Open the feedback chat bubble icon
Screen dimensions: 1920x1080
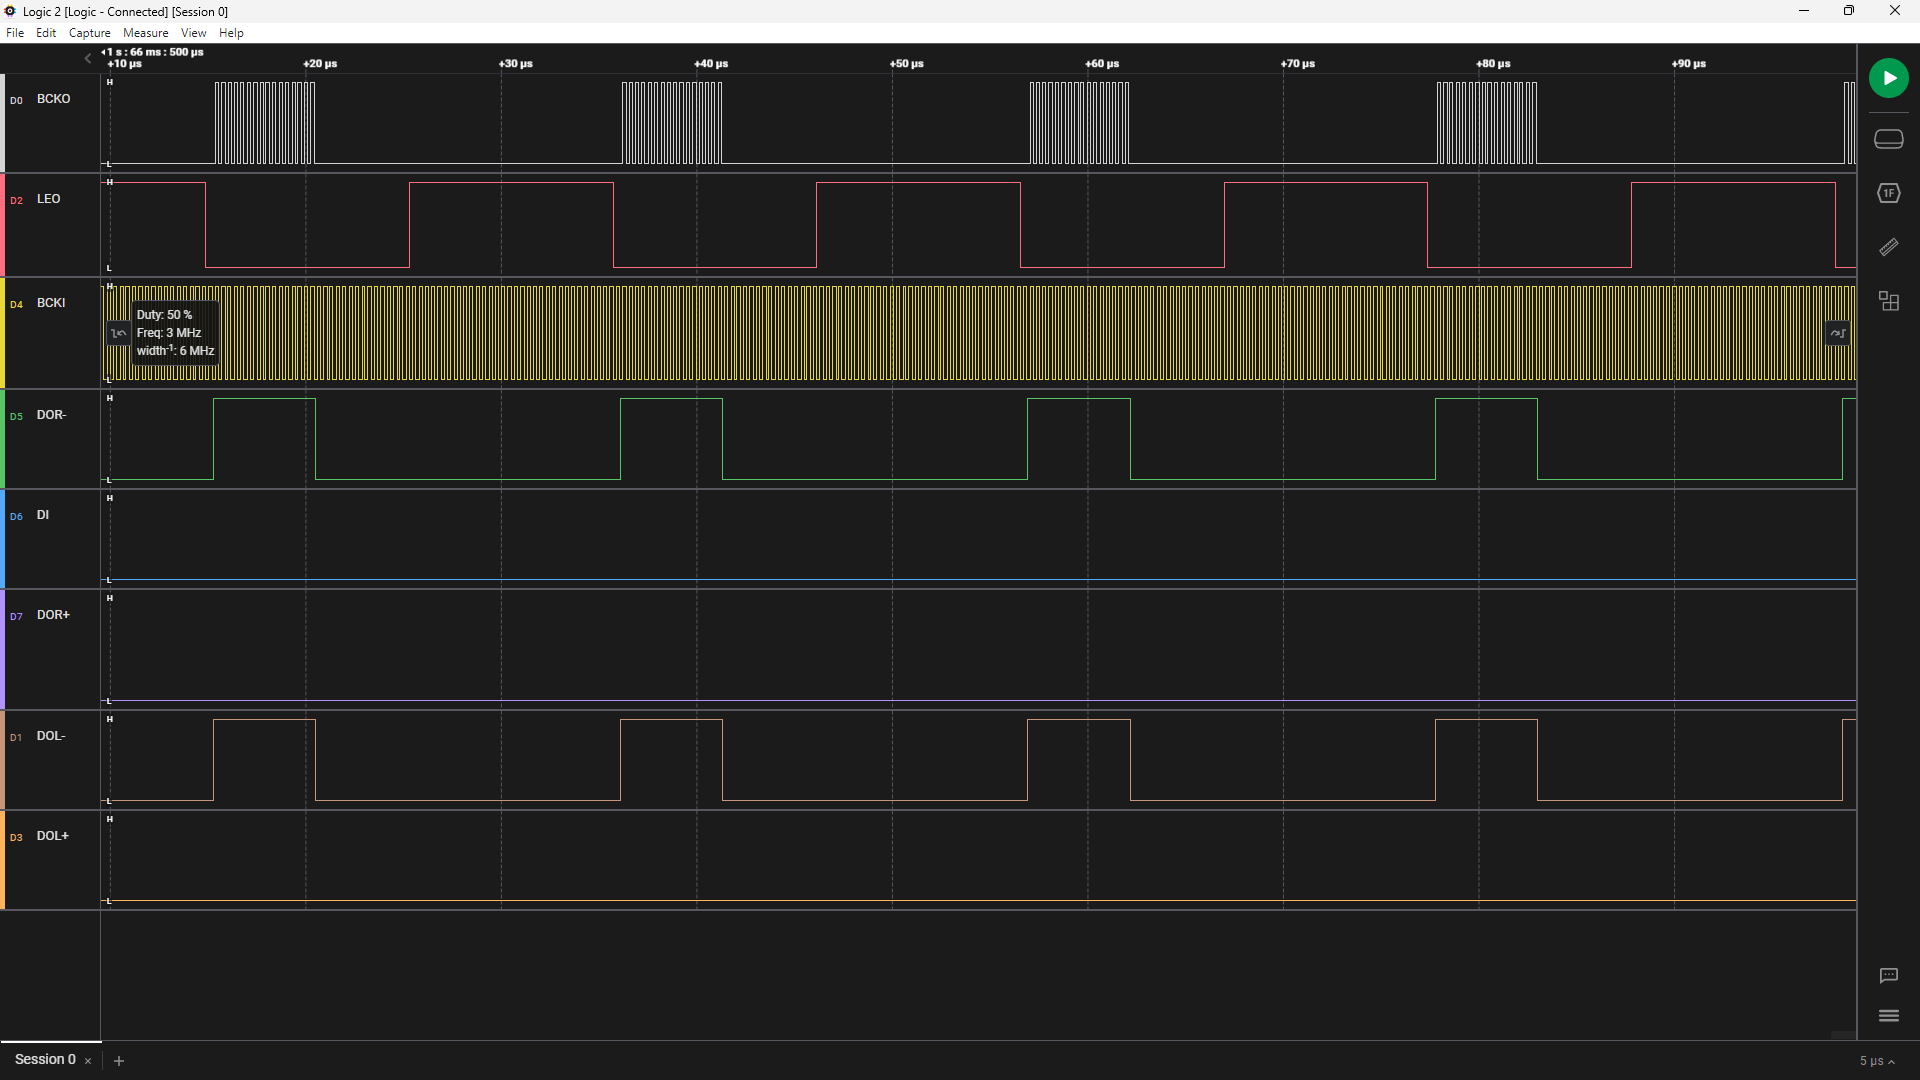(x=1888, y=975)
